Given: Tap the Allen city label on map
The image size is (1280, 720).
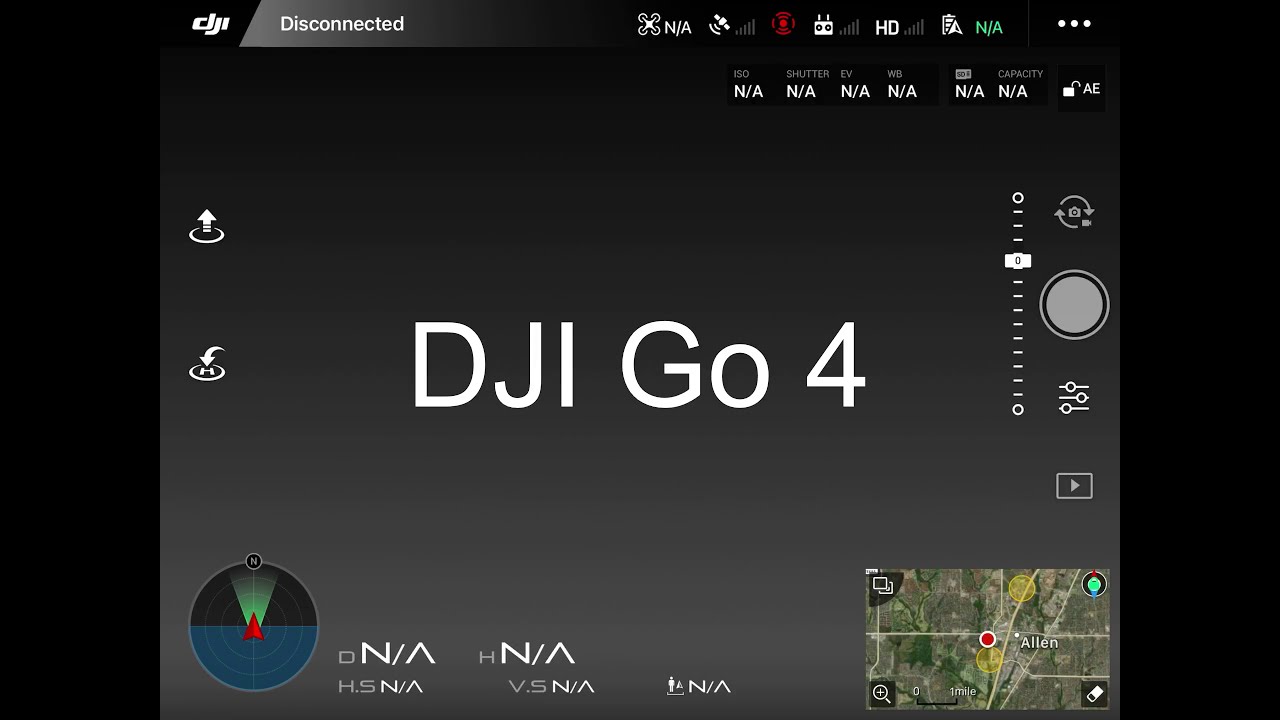Looking at the screenshot, I should click(1039, 643).
